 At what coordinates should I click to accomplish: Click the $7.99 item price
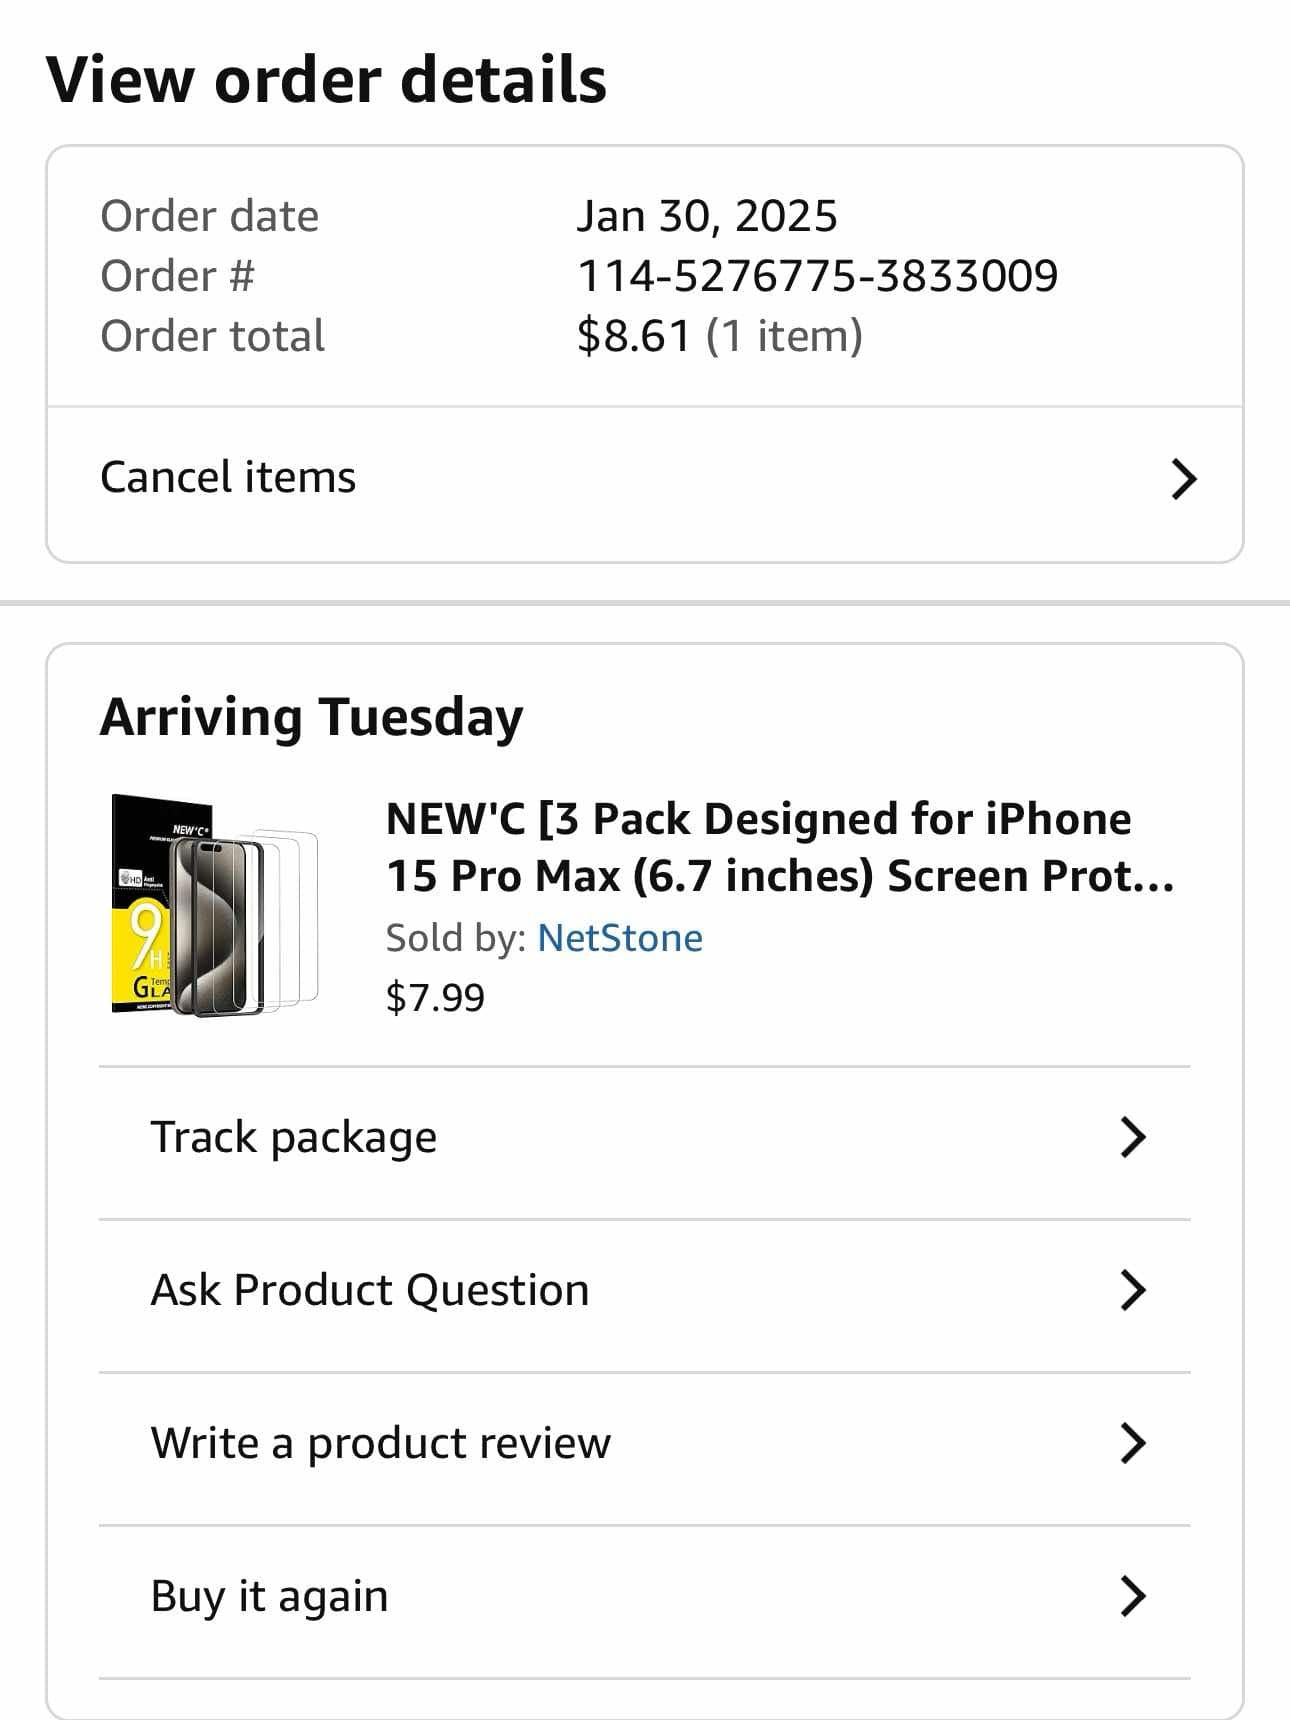click(435, 997)
